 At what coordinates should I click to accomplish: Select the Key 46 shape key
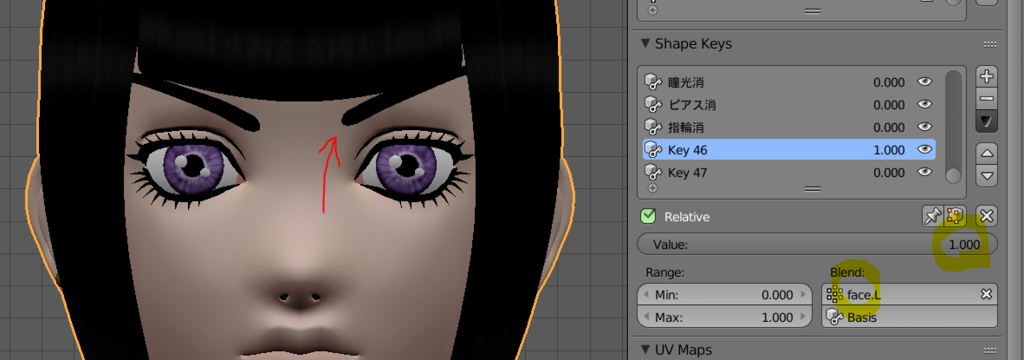pos(789,150)
